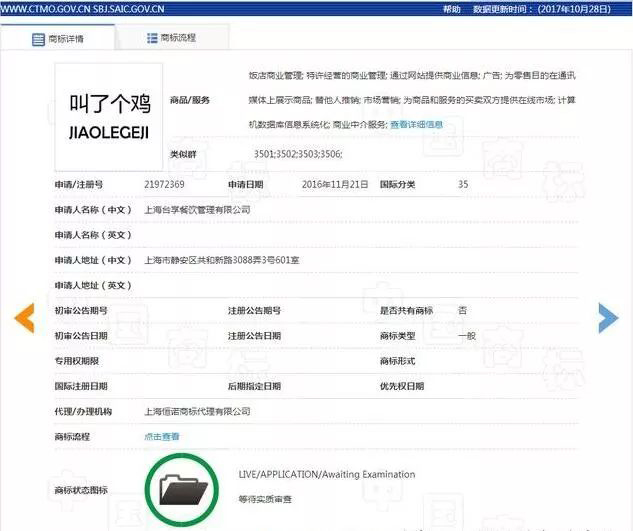Screen dimensions: 633x531
Task: Go to previous record with orange arrow
Action: point(25,318)
